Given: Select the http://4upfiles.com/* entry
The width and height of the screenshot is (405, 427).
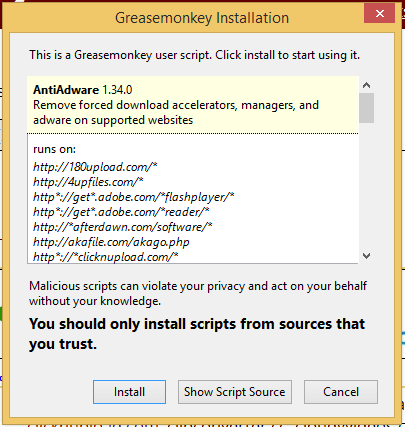Looking at the screenshot, I should pos(88,182).
